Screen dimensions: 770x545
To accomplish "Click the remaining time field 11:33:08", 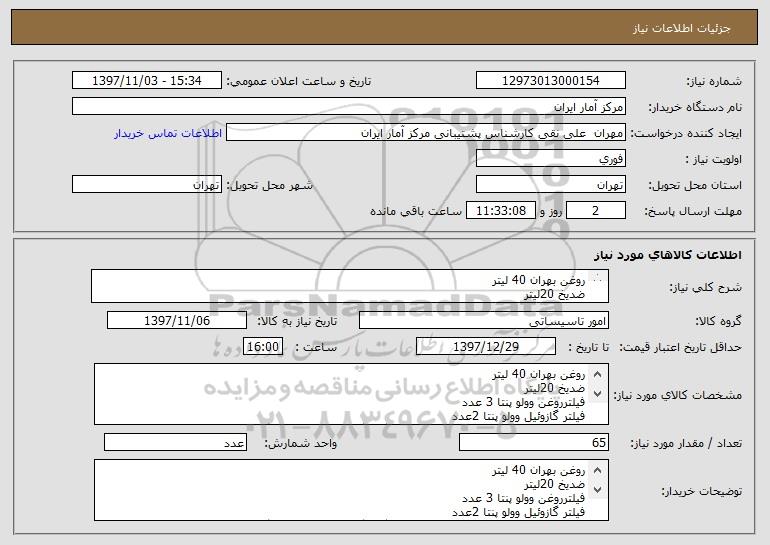I will point(500,211).
